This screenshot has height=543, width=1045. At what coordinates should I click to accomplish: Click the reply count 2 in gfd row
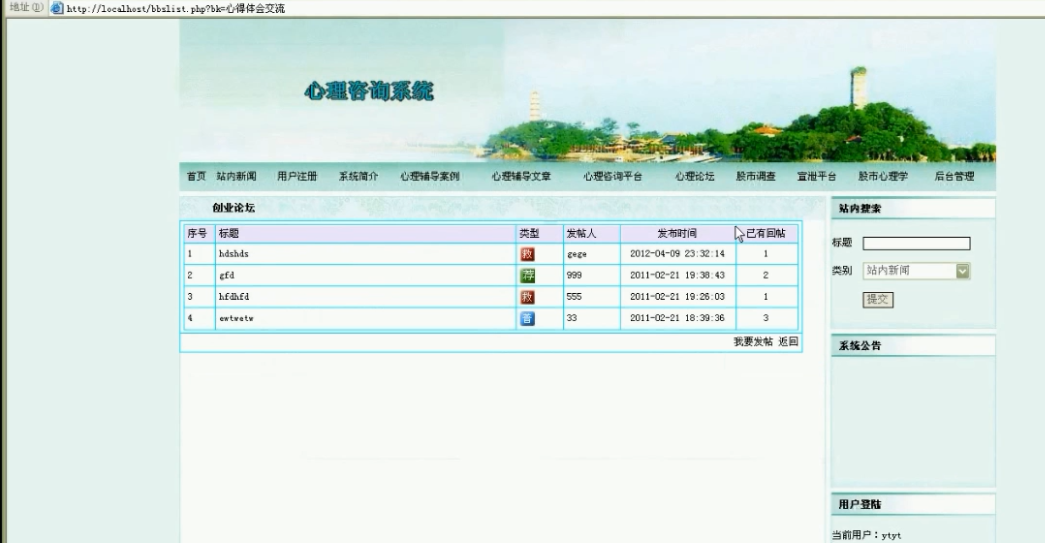(x=766, y=275)
